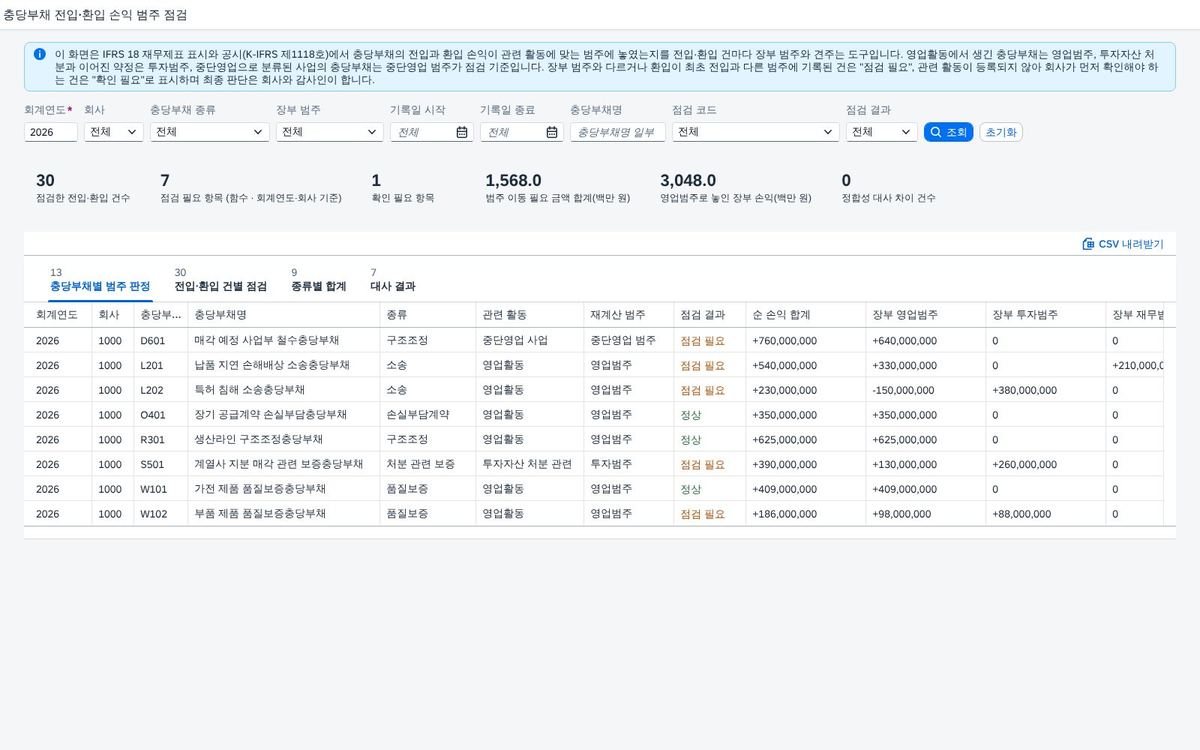Switch to the 충당부채별 범주 판정 tab
Image resolution: width=1200 pixels, height=750 pixels.
pos(100,280)
